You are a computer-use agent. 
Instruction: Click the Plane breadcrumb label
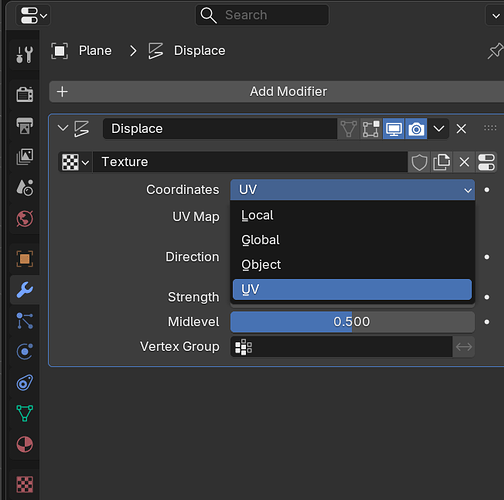click(x=95, y=51)
